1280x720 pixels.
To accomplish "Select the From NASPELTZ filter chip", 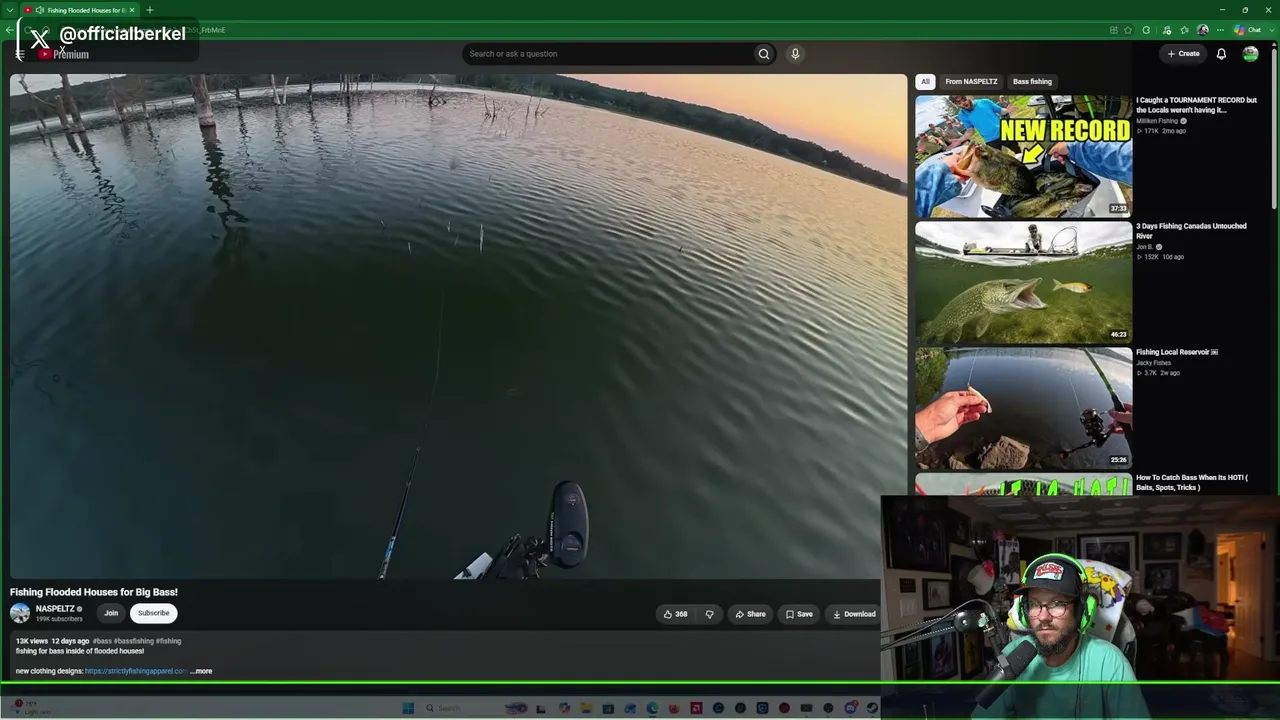I will [x=971, y=82].
